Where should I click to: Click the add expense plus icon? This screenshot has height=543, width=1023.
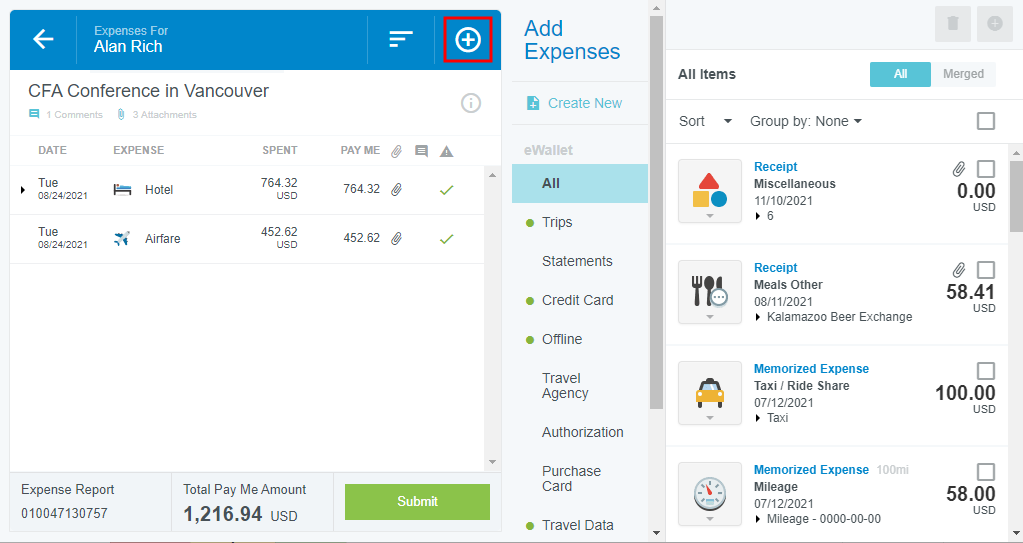point(467,40)
